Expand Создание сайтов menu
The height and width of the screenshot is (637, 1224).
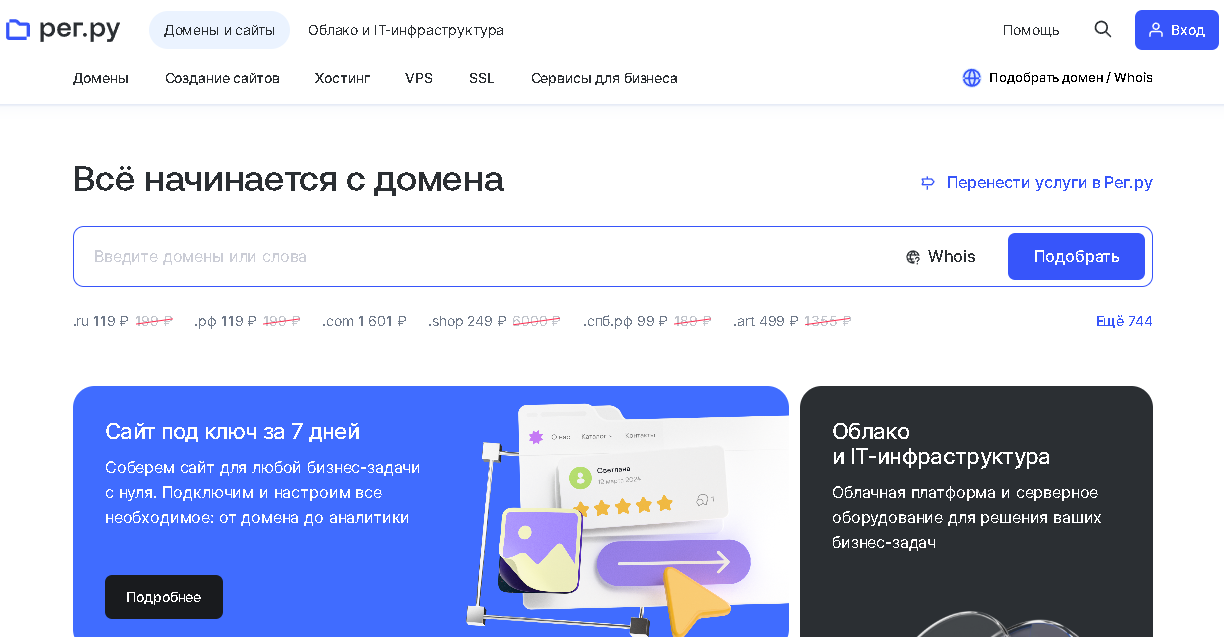222,78
